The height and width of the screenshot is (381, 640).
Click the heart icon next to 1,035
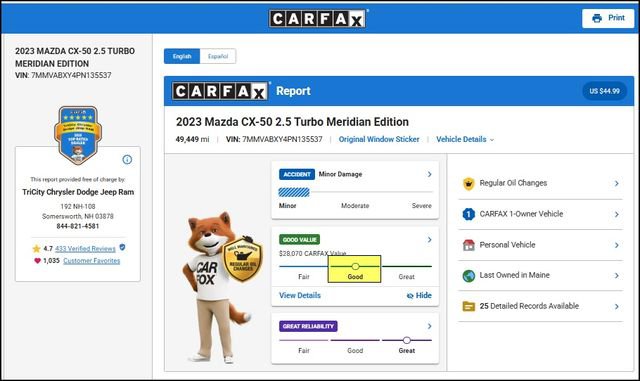point(37,261)
